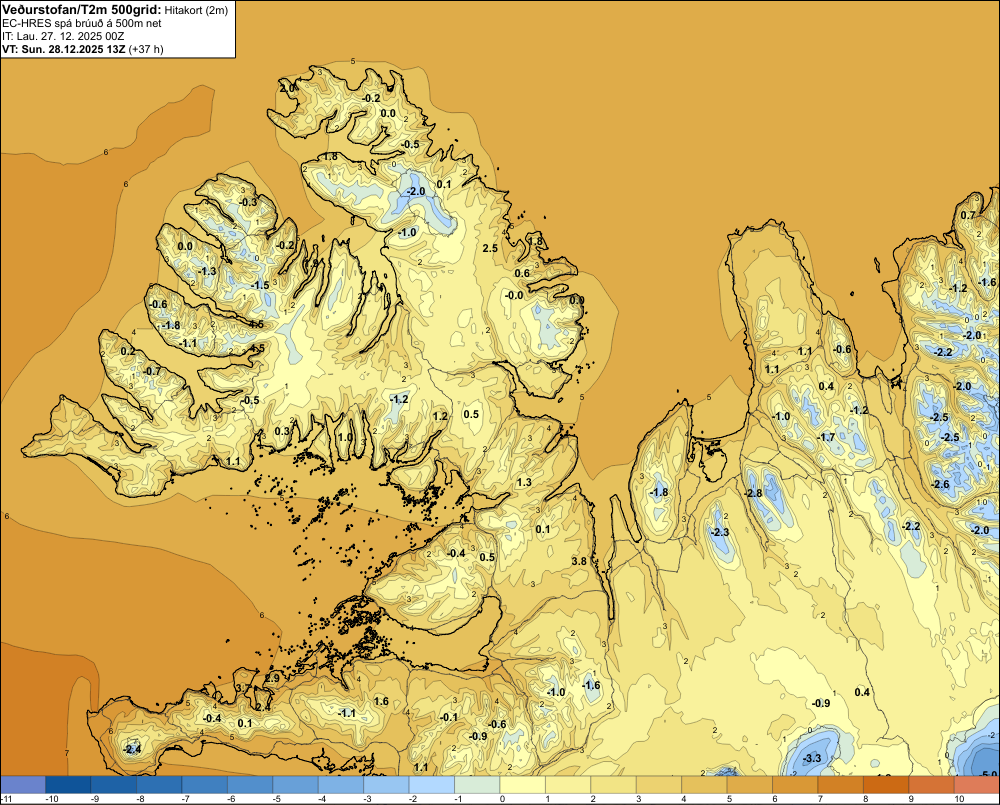The width and height of the screenshot is (1000, 805).
Task: Click the "-0.1" temperature value
Action: [449, 717]
